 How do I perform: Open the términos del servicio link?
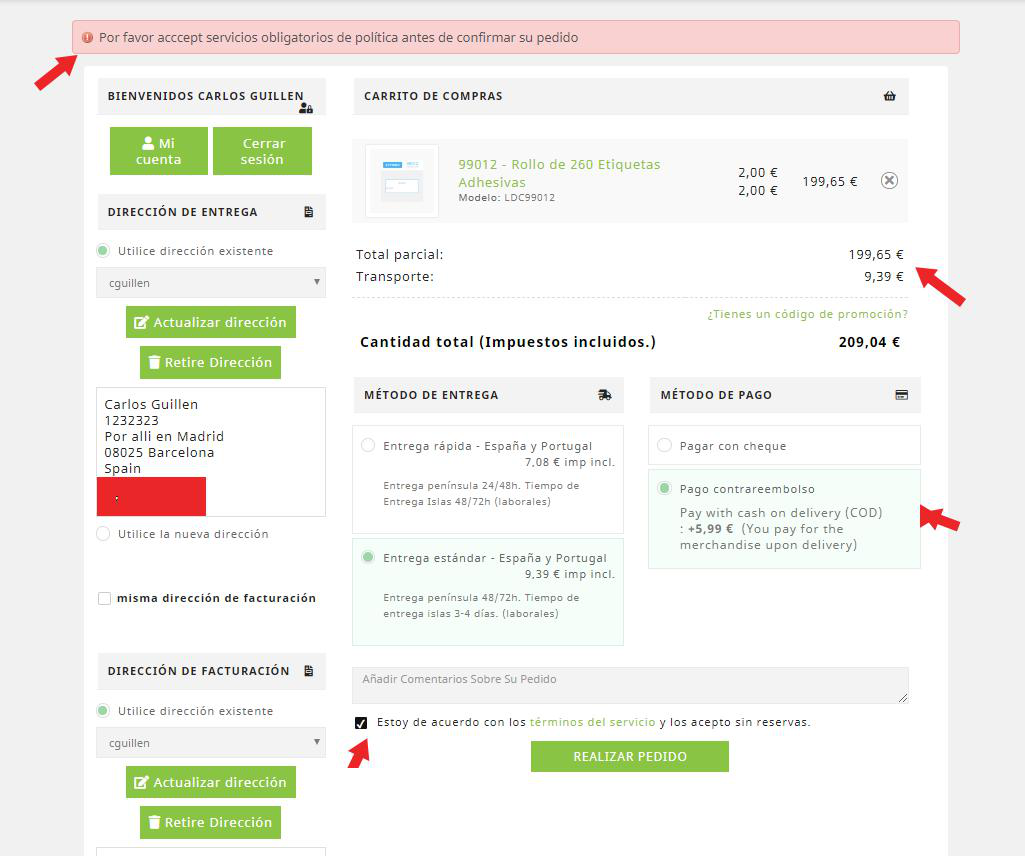592,723
